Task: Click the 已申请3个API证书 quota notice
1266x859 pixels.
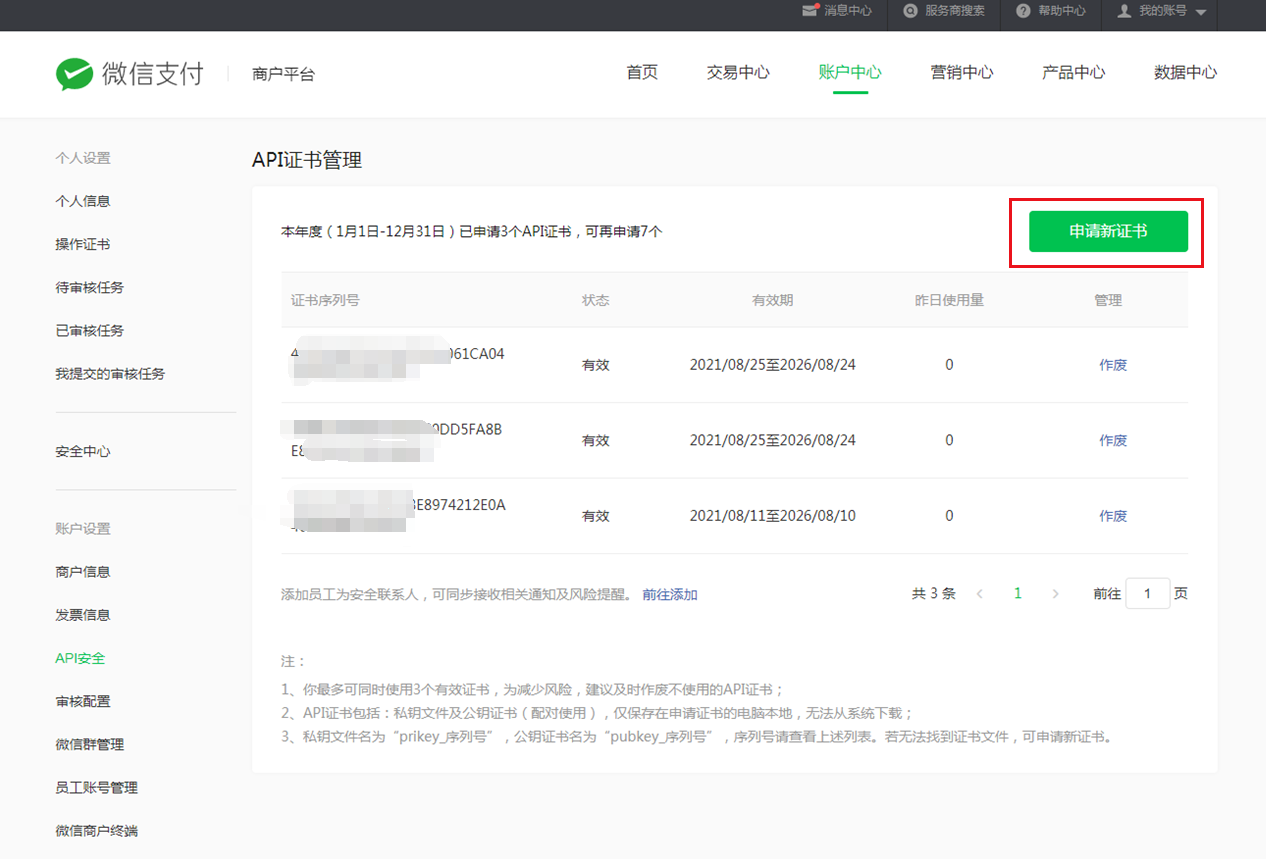Action: click(472, 231)
